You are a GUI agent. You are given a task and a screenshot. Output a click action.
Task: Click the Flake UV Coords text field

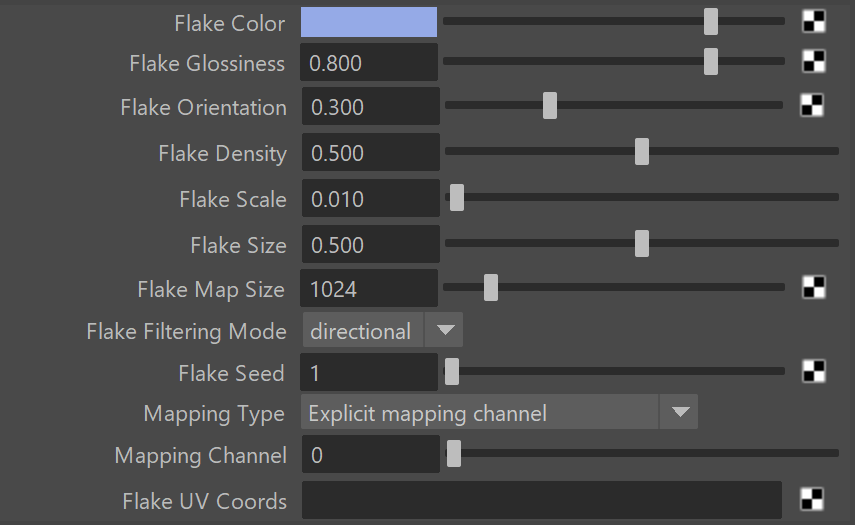(542, 500)
